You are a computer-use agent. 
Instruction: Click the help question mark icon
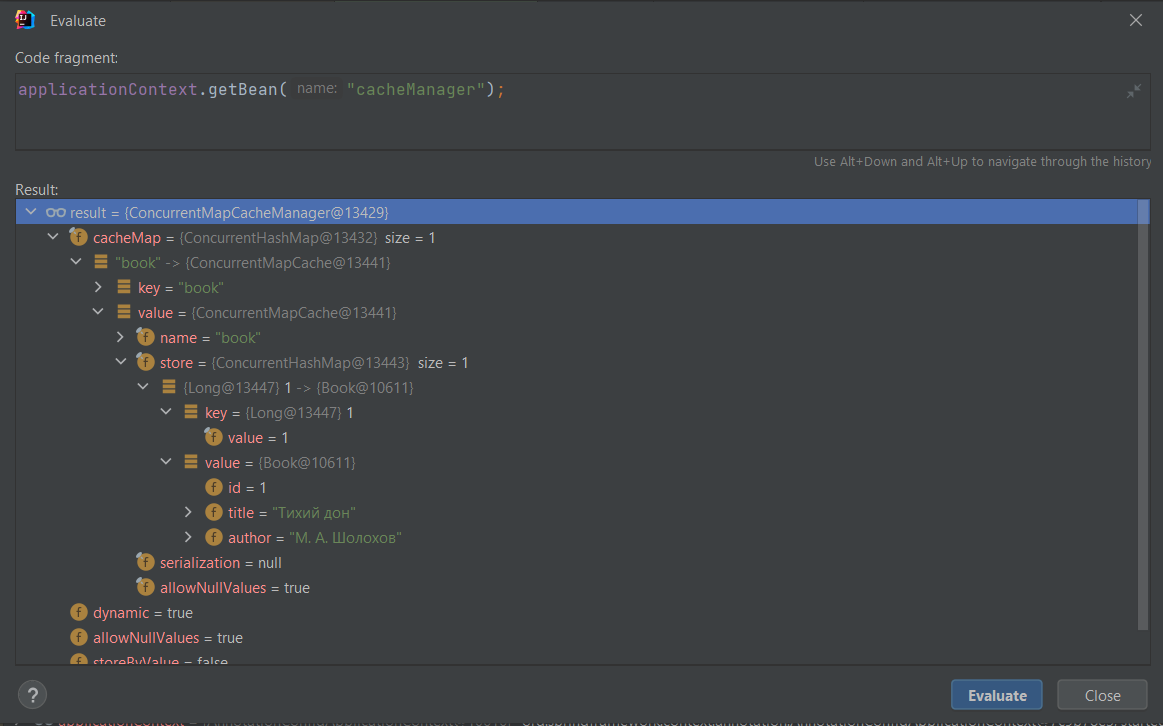click(32, 695)
